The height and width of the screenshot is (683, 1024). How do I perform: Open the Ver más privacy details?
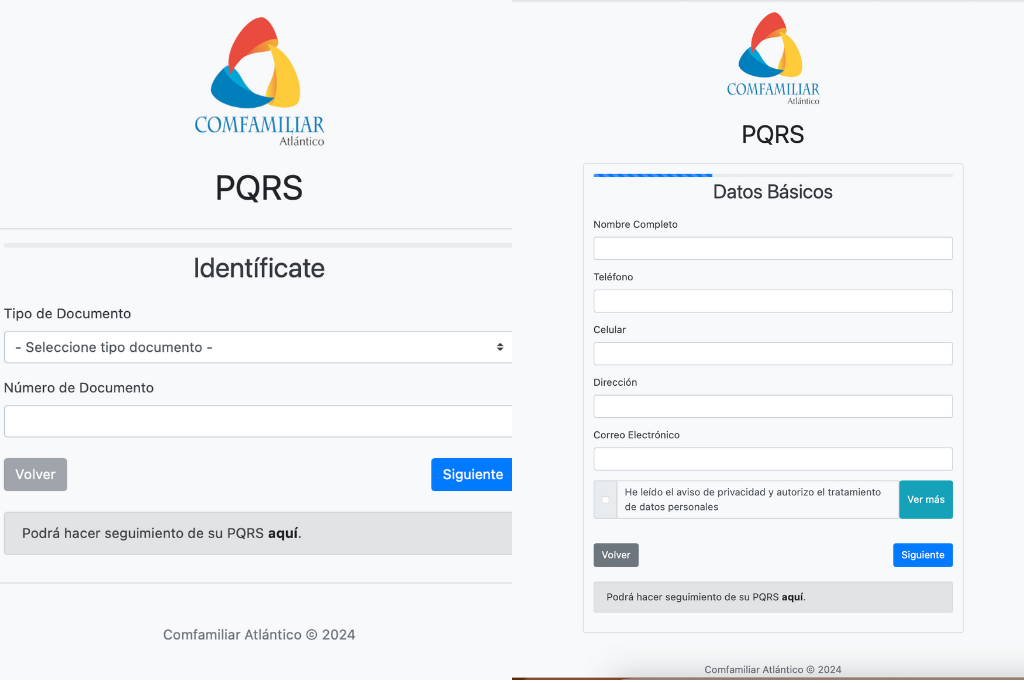(x=925, y=499)
